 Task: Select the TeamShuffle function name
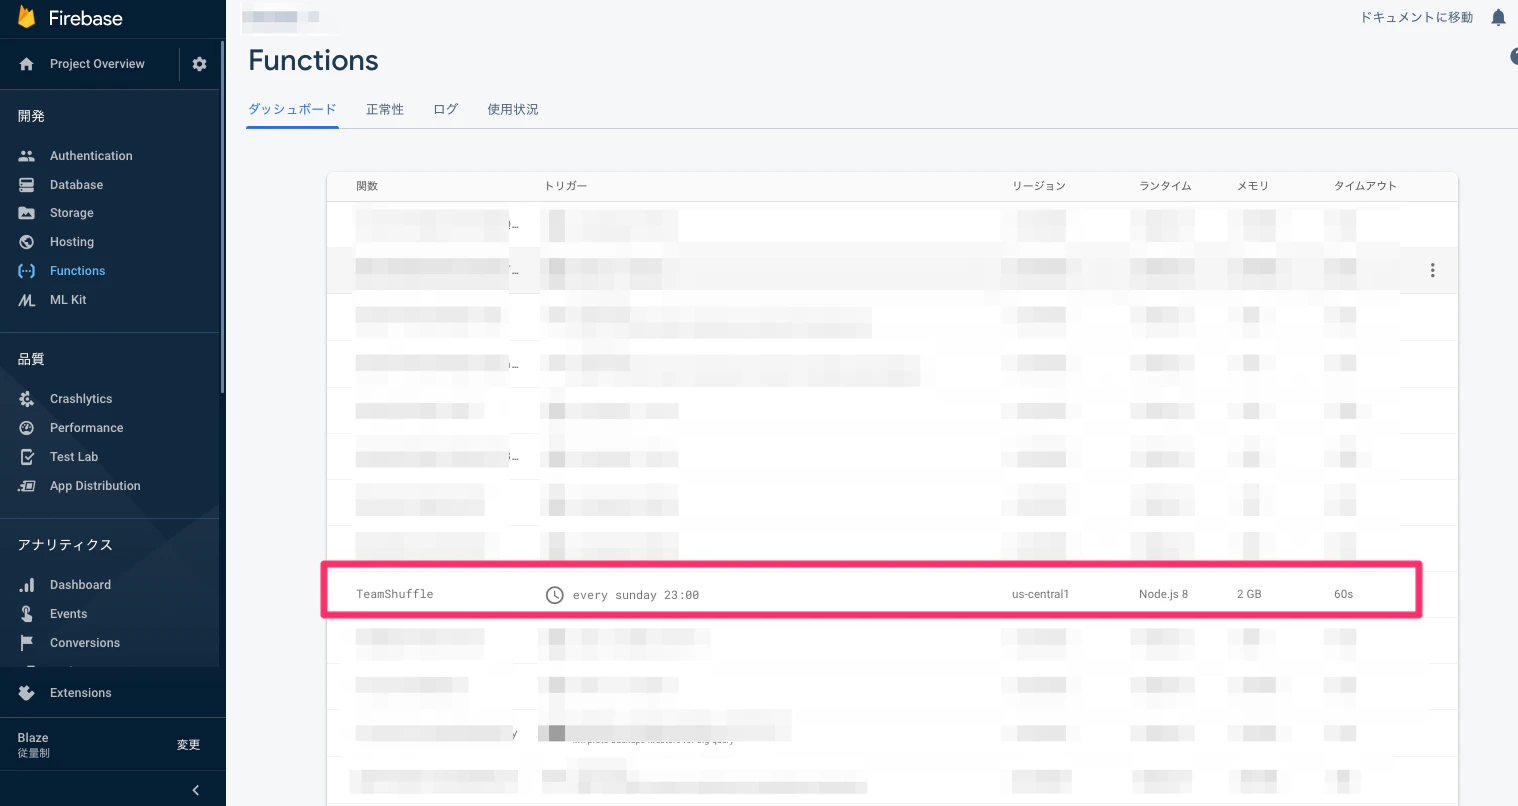pyautogui.click(x=395, y=594)
